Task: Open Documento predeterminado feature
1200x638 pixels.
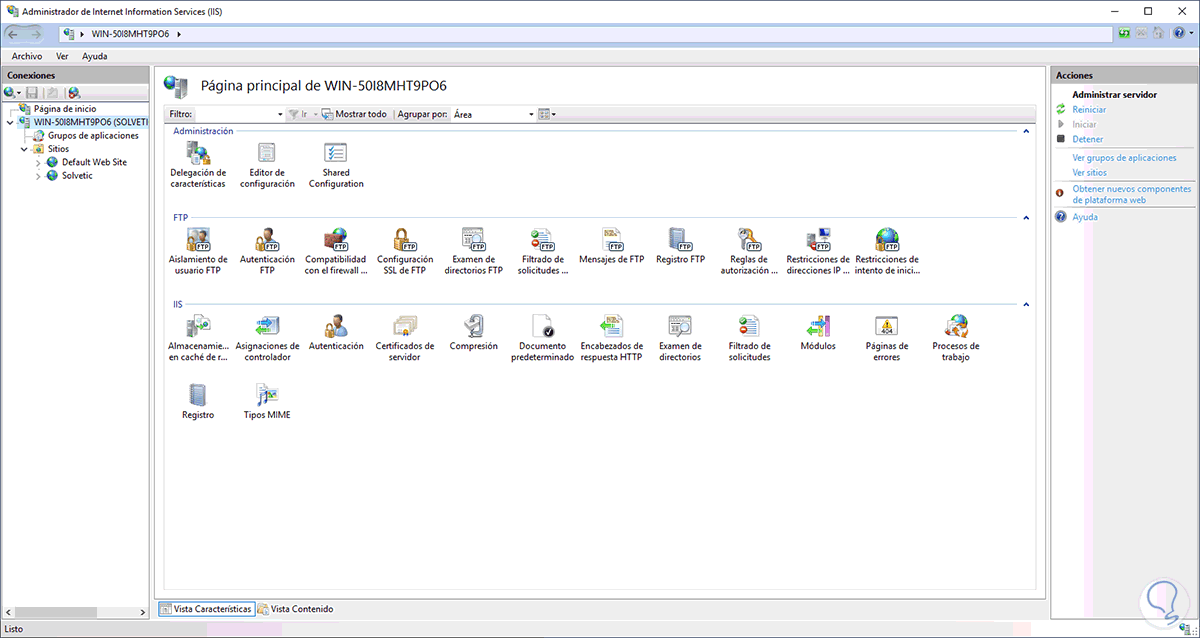Action: pyautogui.click(x=543, y=338)
